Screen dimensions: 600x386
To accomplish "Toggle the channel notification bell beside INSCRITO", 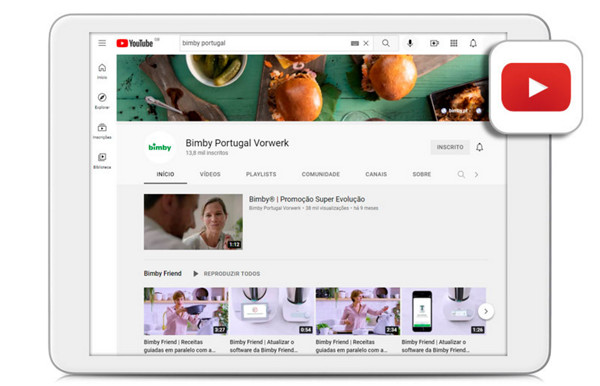I will point(479,147).
